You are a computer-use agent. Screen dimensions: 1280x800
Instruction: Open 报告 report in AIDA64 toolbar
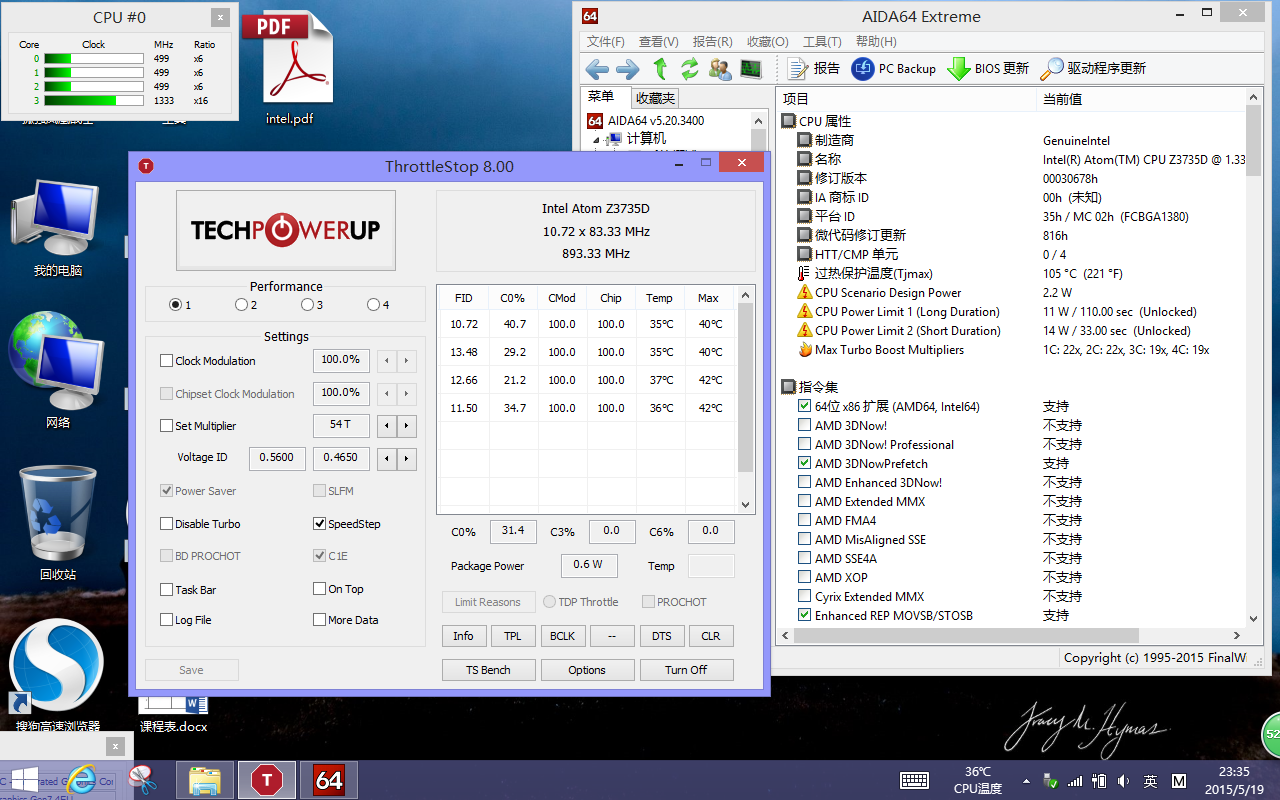(x=813, y=69)
